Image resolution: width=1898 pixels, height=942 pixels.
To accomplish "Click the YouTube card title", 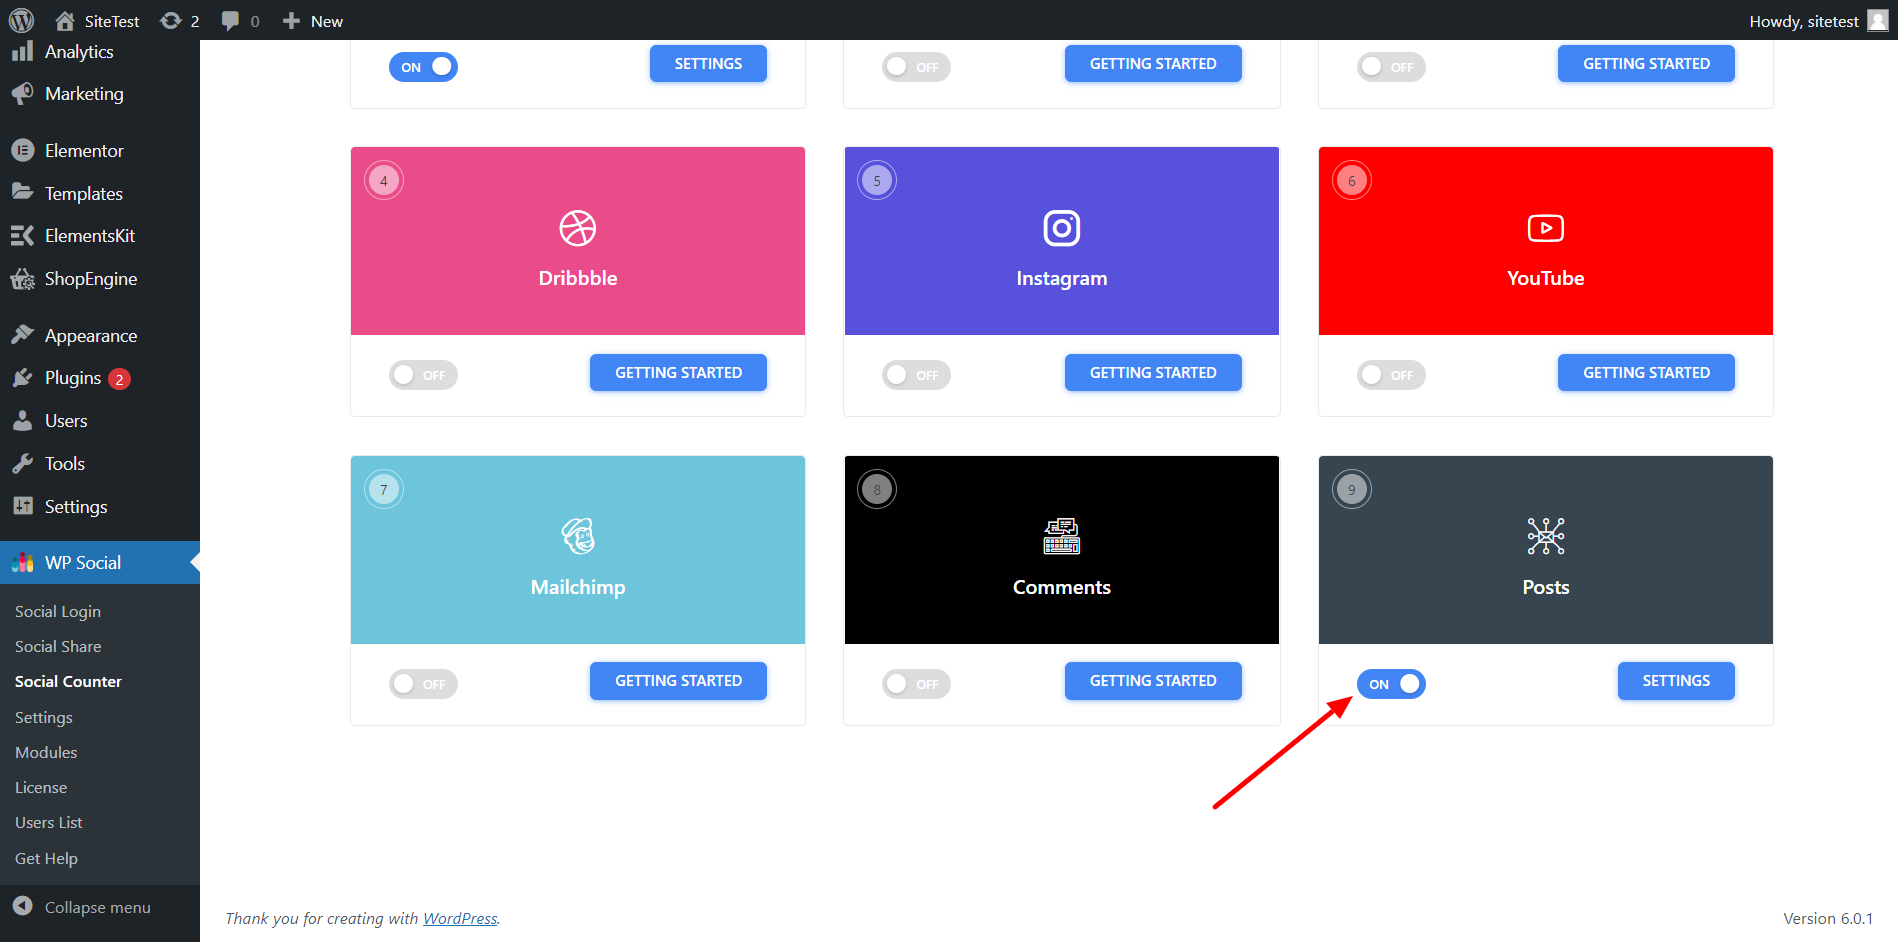I will point(1546,278).
